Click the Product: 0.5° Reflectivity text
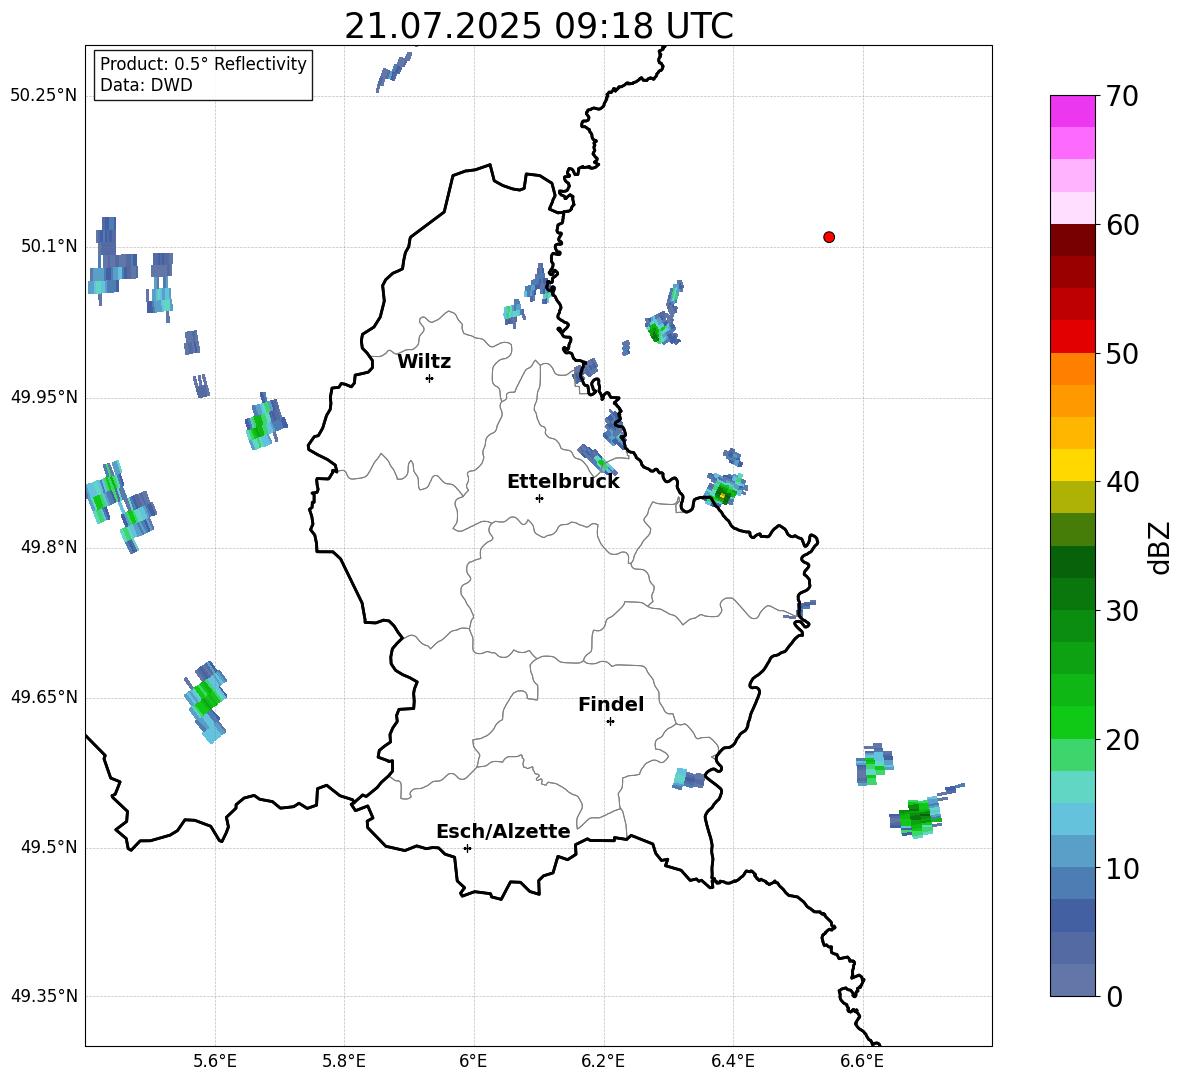 coord(203,63)
